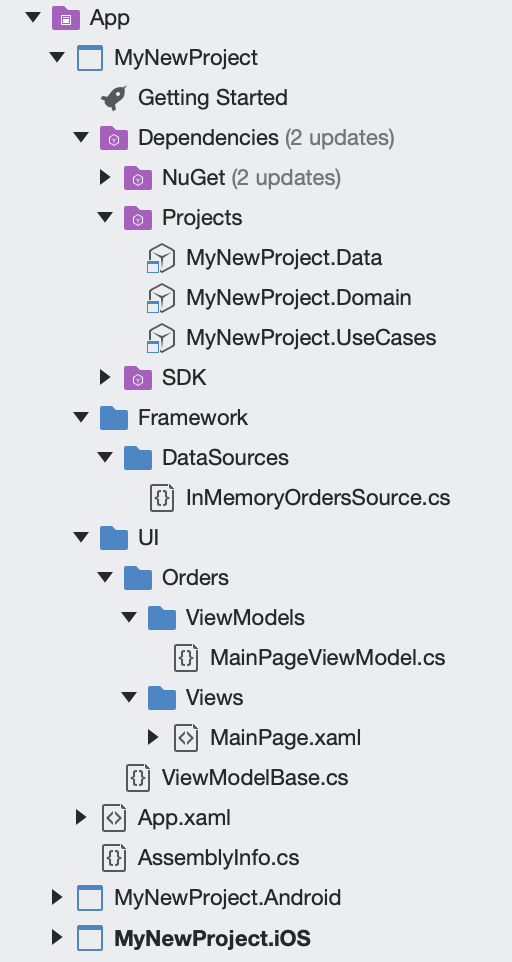Viewport: 512px width, 962px height.
Task: Click the MainPage.xaml file icon
Action: (186, 737)
